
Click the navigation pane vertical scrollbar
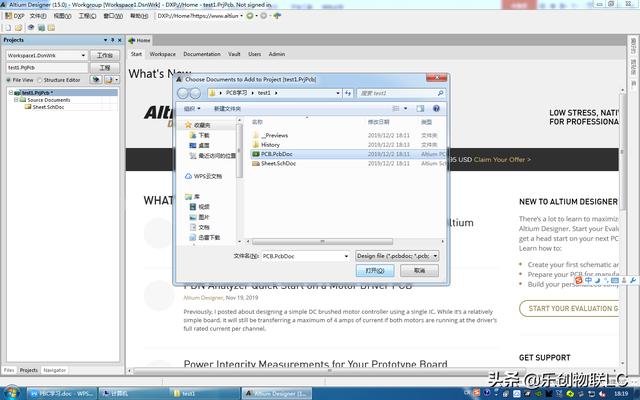(x=240, y=151)
